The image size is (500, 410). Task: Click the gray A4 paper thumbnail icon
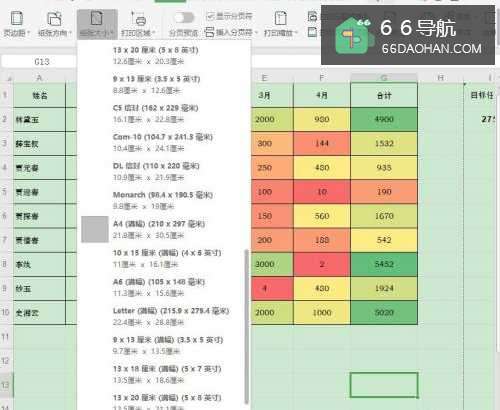(x=95, y=229)
